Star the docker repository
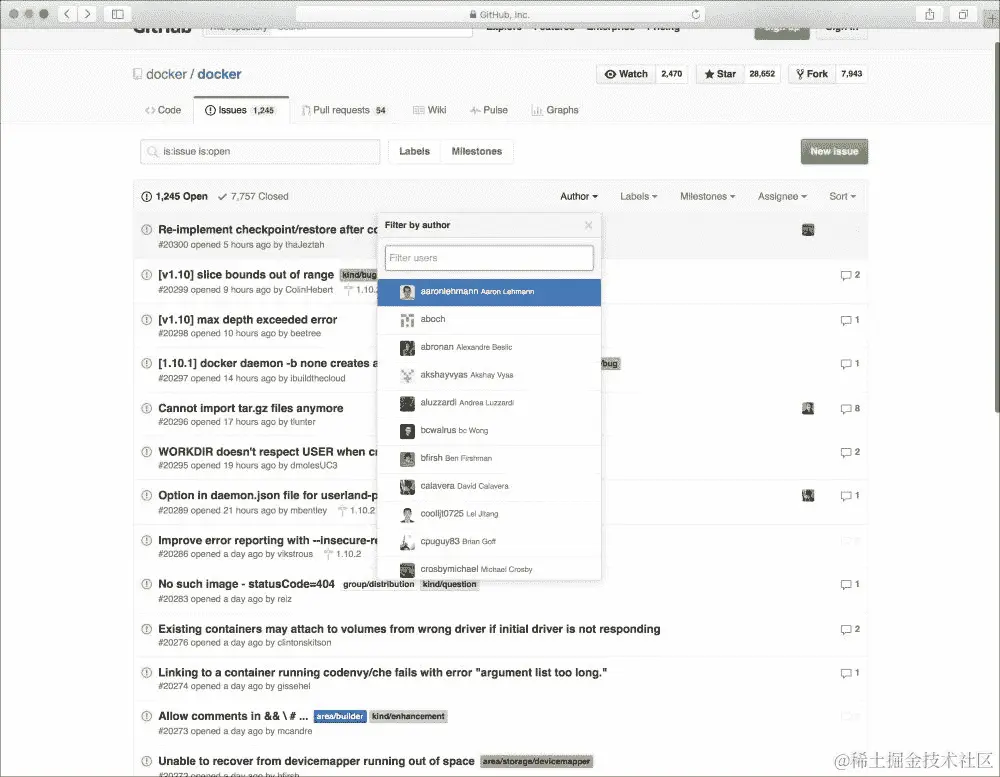Viewport: 1000px width, 777px height. [719, 73]
